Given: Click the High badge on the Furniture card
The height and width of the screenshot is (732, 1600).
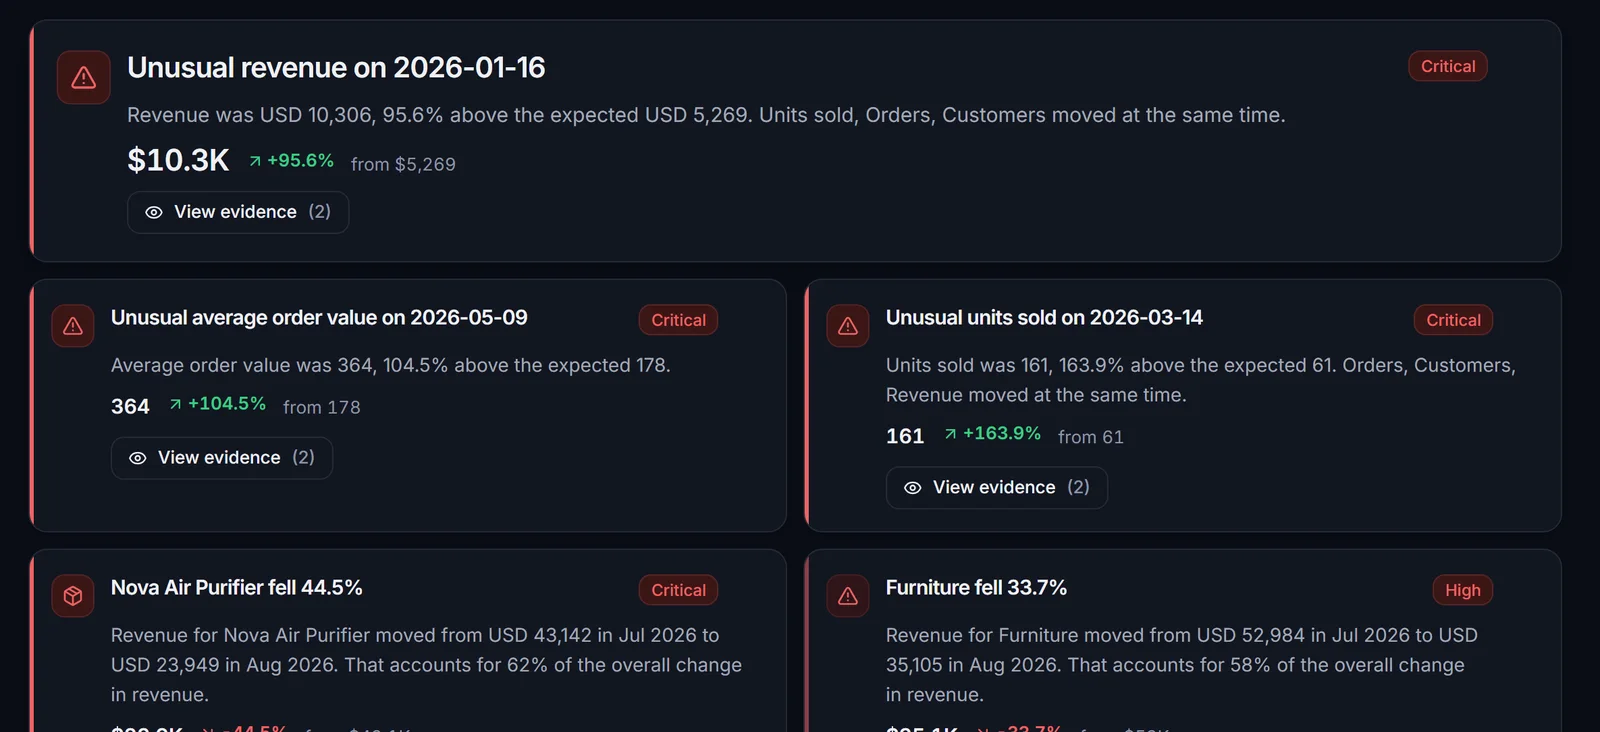Looking at the screenshot, I should (1463, 590).
